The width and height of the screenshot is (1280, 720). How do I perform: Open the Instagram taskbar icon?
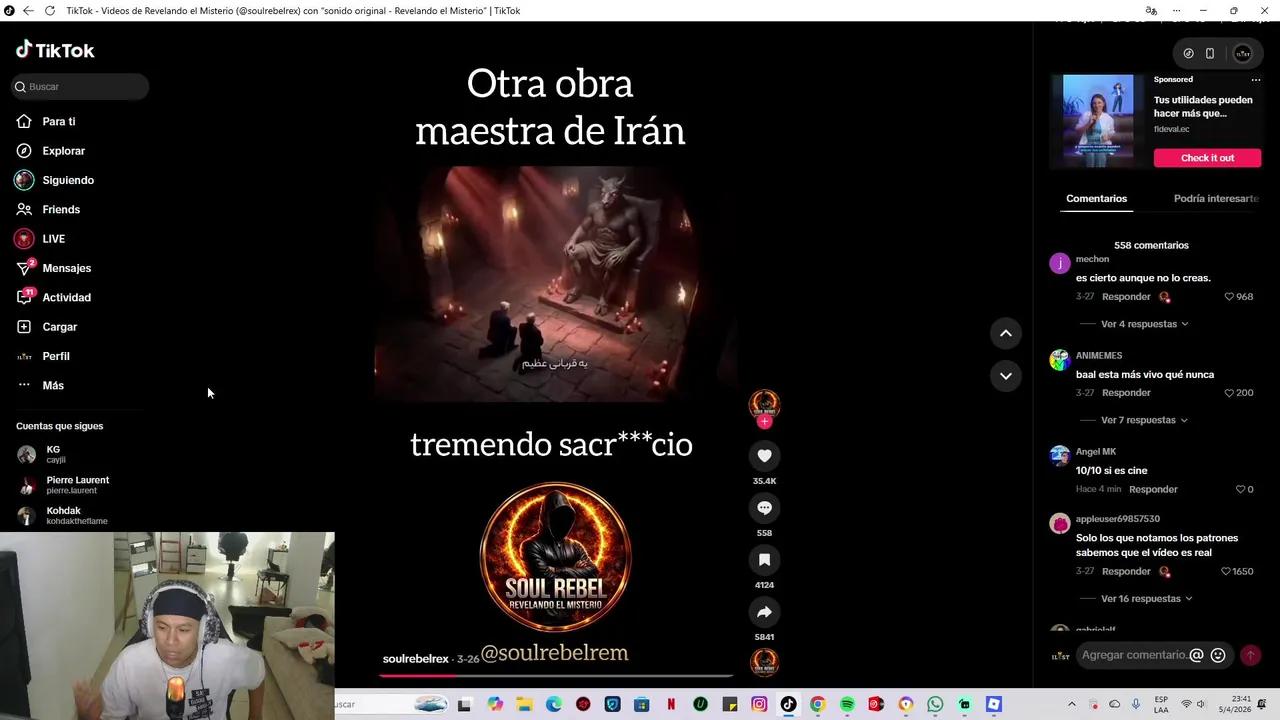pyautogui.click(x=759, y=705)
